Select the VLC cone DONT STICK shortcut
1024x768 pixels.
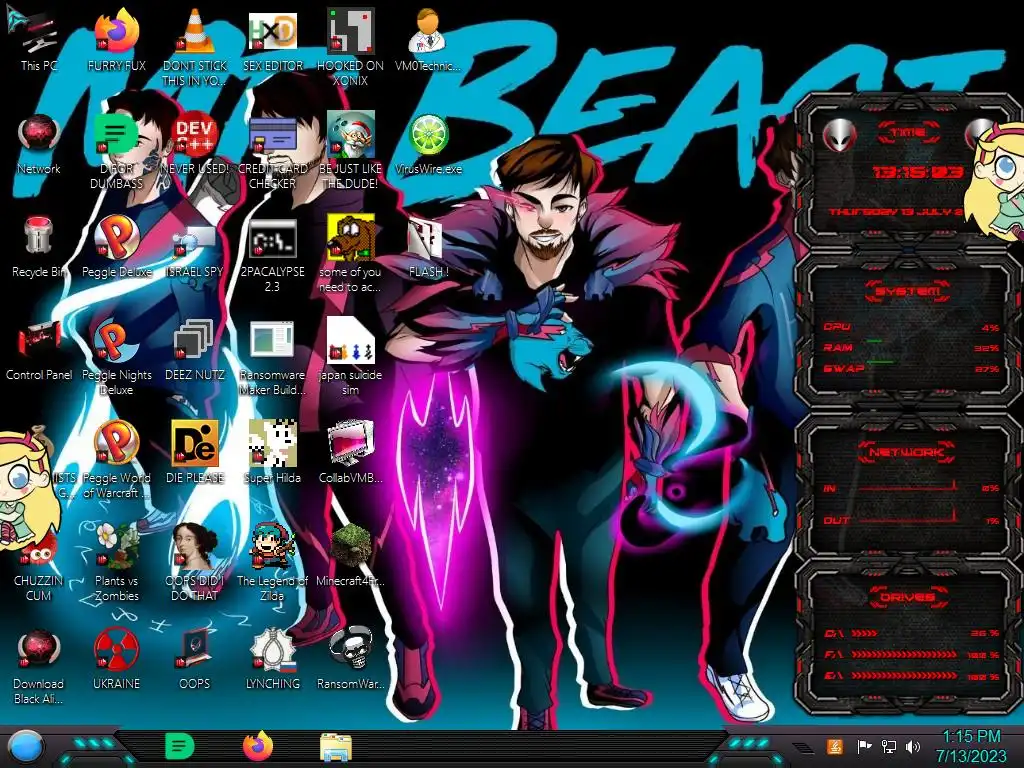coord(195,47)
